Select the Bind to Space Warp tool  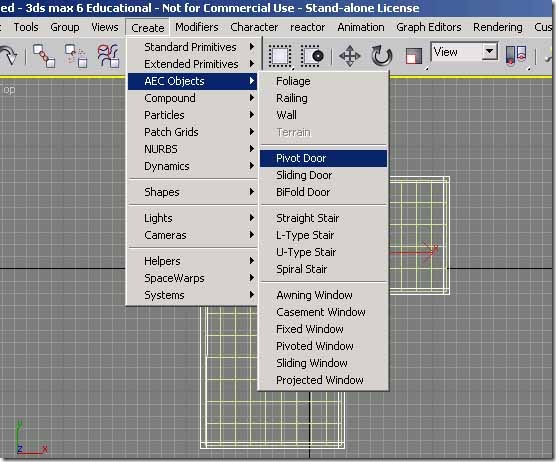tap(108, 56)
